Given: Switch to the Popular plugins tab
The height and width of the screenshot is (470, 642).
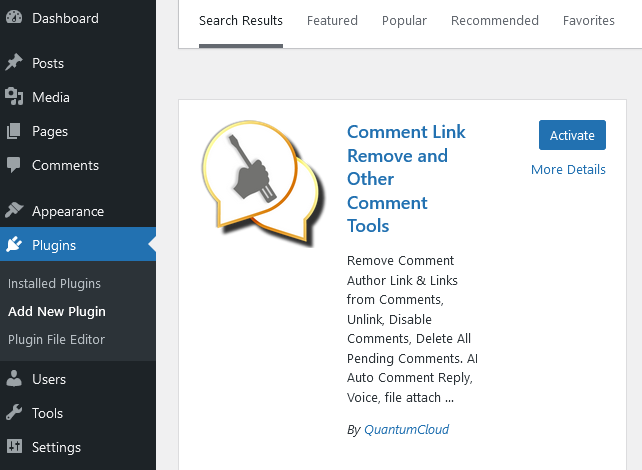Looking at the screenshot, I should pyautogui.click(x=405, y=20).
